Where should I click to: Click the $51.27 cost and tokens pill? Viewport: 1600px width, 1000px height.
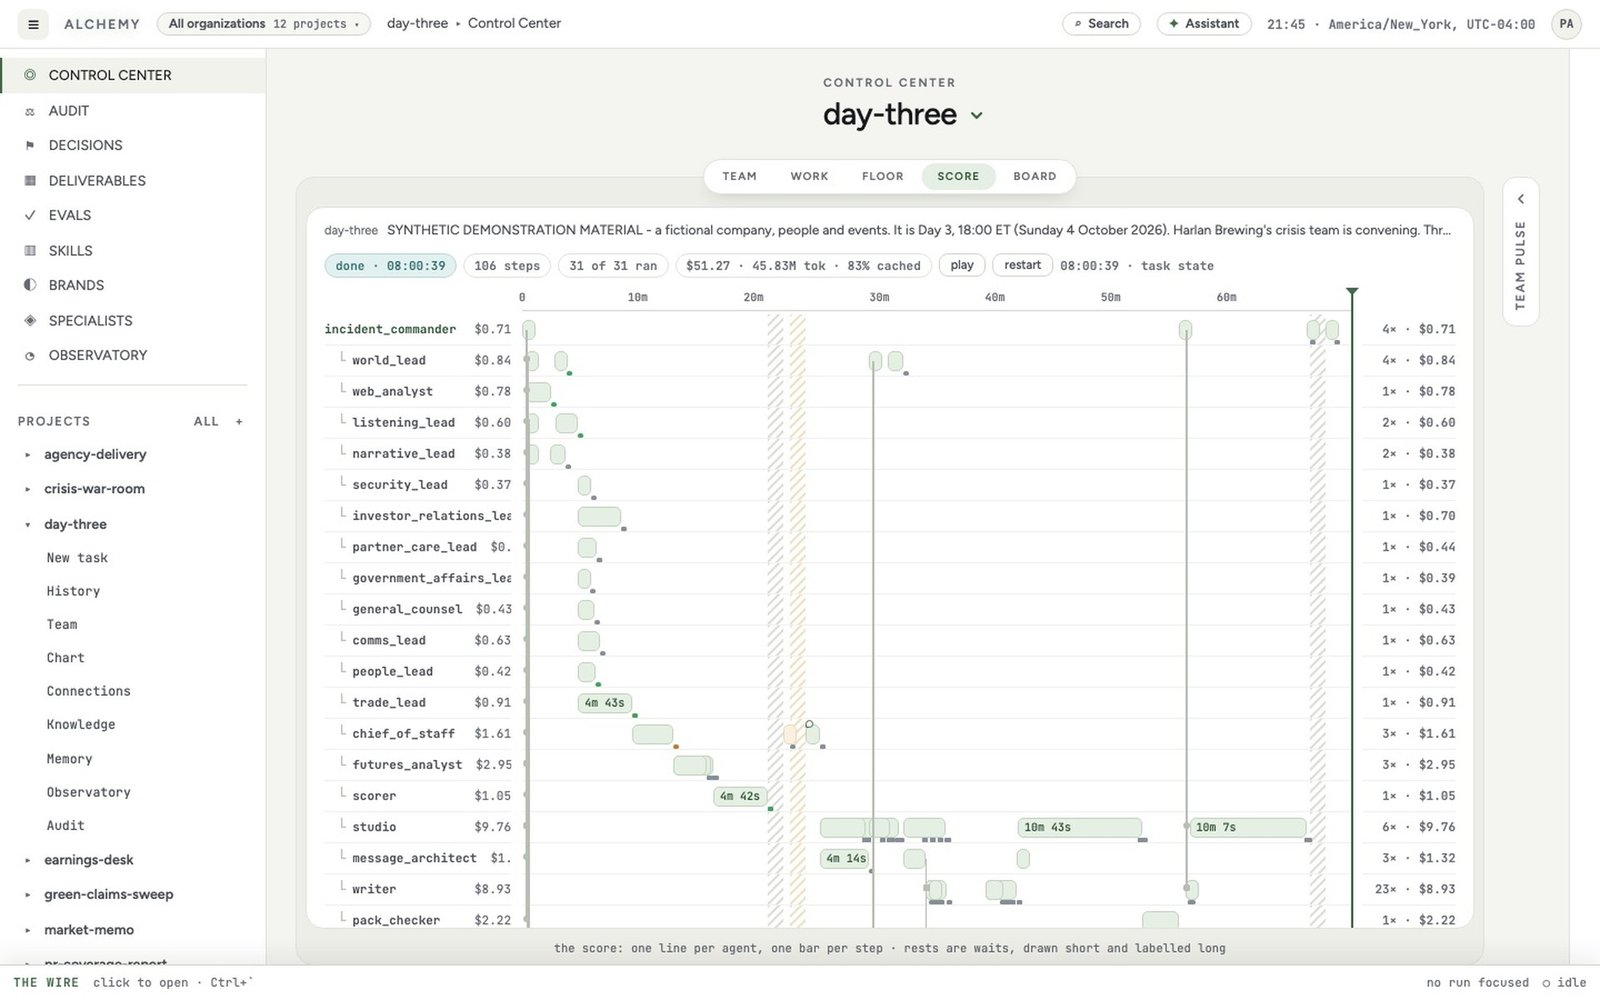[x=803, y=266]
